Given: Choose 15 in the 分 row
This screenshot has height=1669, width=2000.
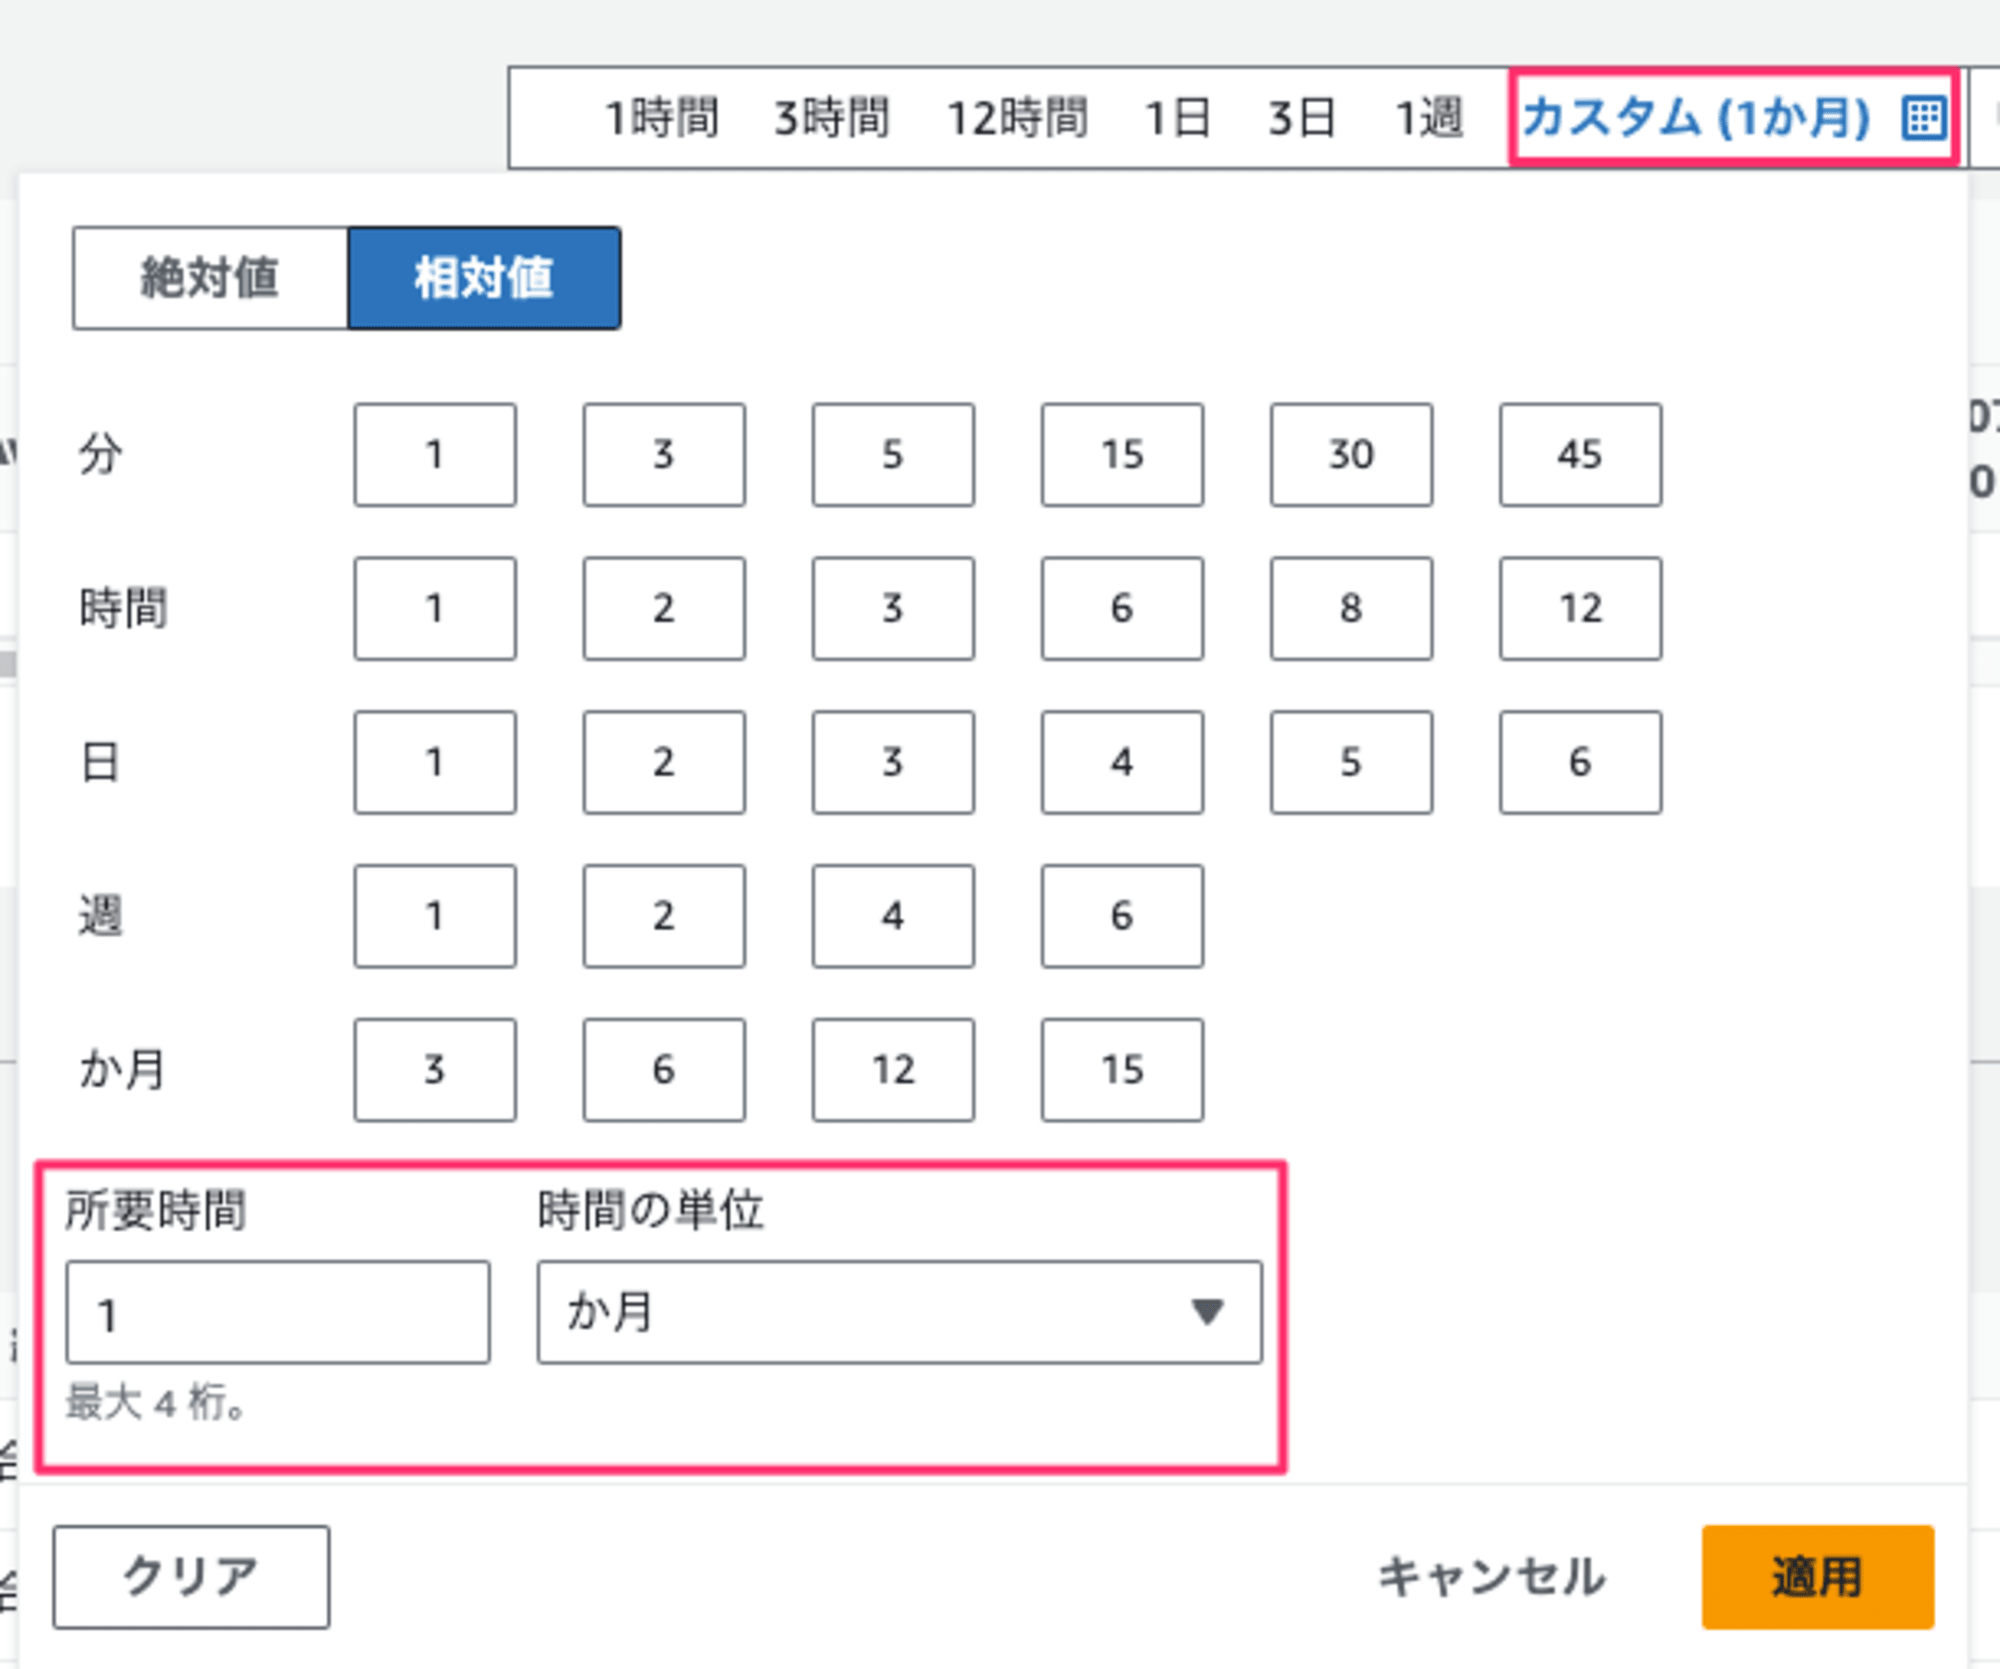Looking at the screenshot, I should [1122, 455].
